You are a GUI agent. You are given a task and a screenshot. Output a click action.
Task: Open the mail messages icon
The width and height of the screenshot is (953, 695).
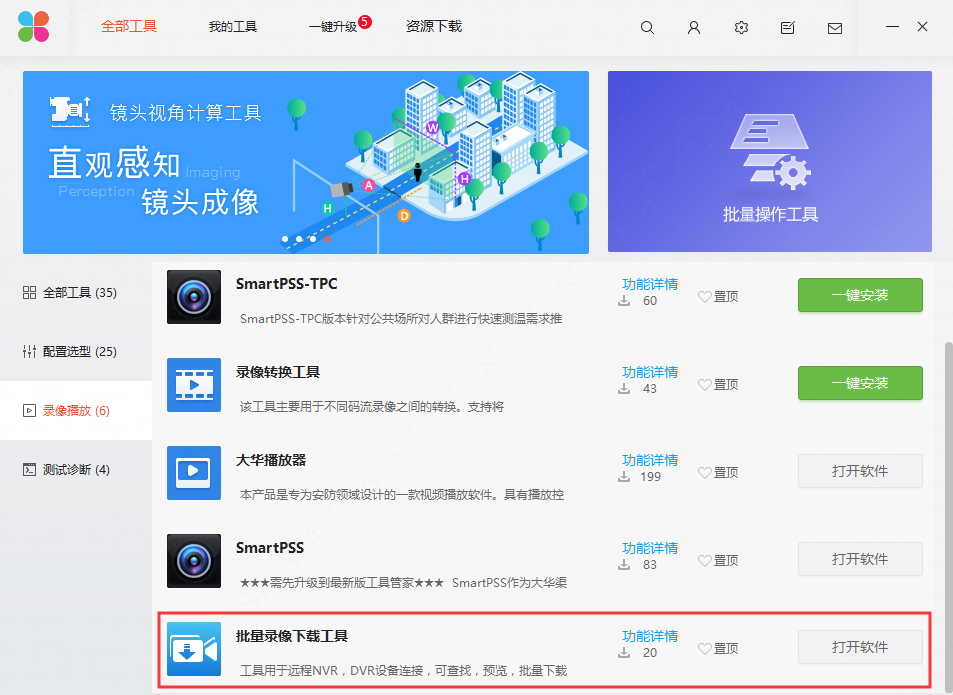[x=835, y=28]
